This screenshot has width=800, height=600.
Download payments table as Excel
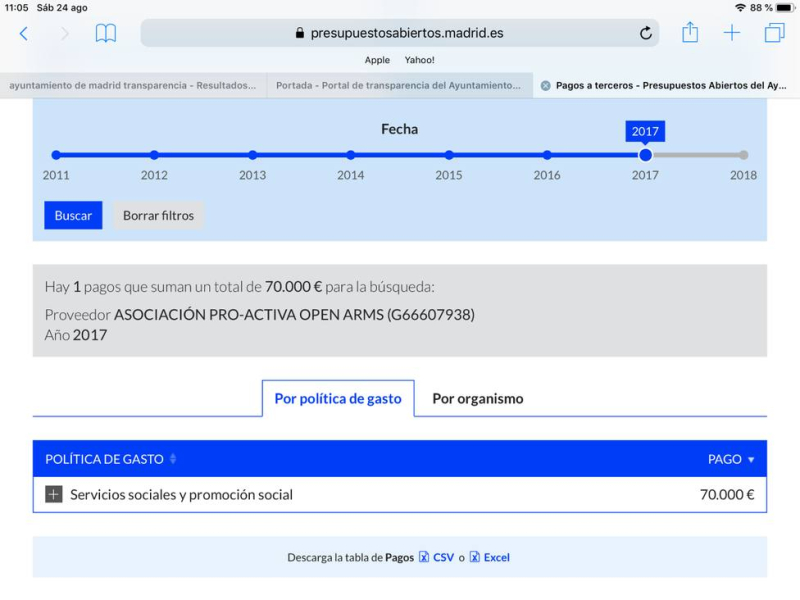(x=496, y=557)
